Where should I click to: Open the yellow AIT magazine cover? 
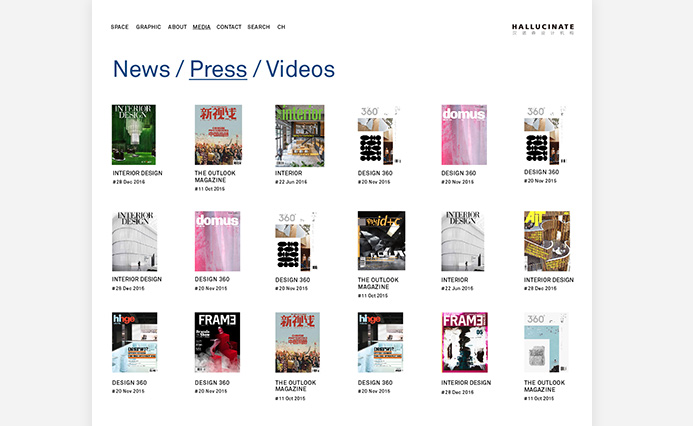[x=547, y=241]
